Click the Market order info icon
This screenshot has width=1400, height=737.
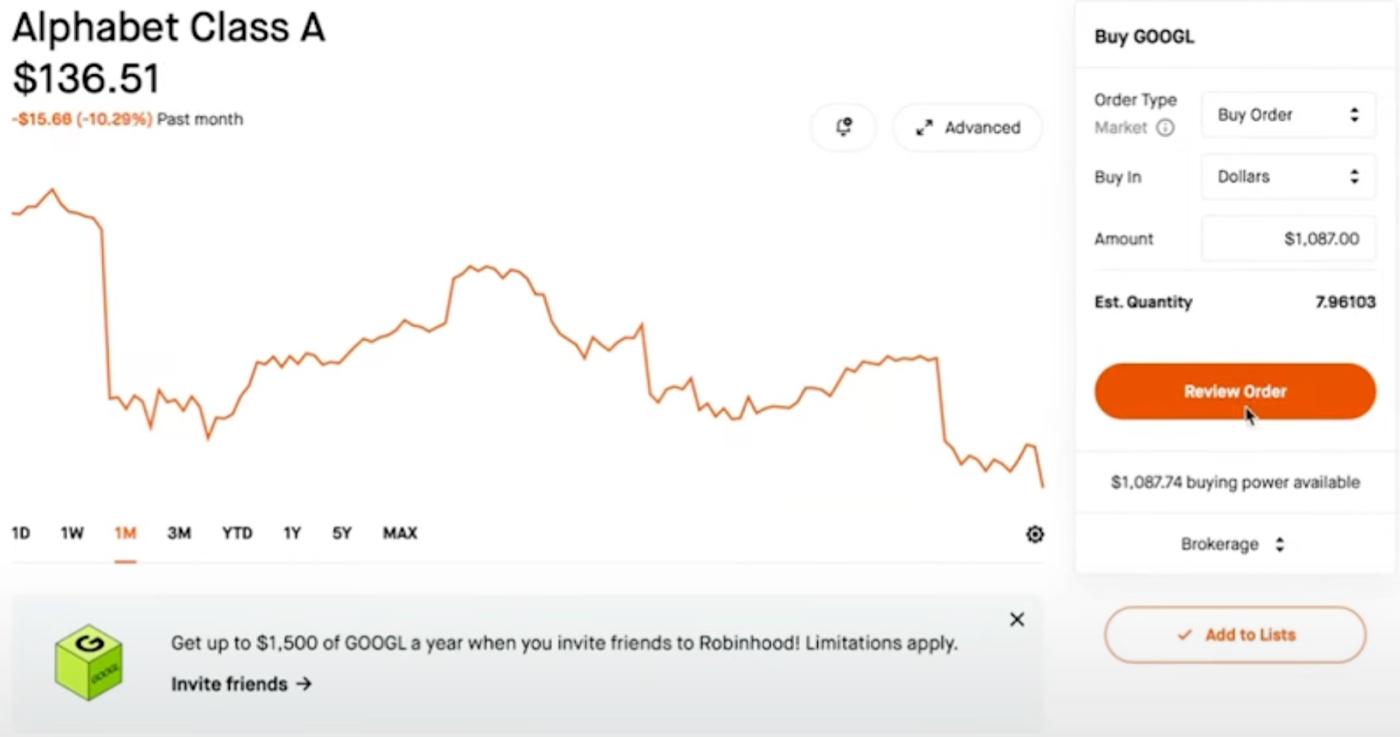click(1165, 128)
